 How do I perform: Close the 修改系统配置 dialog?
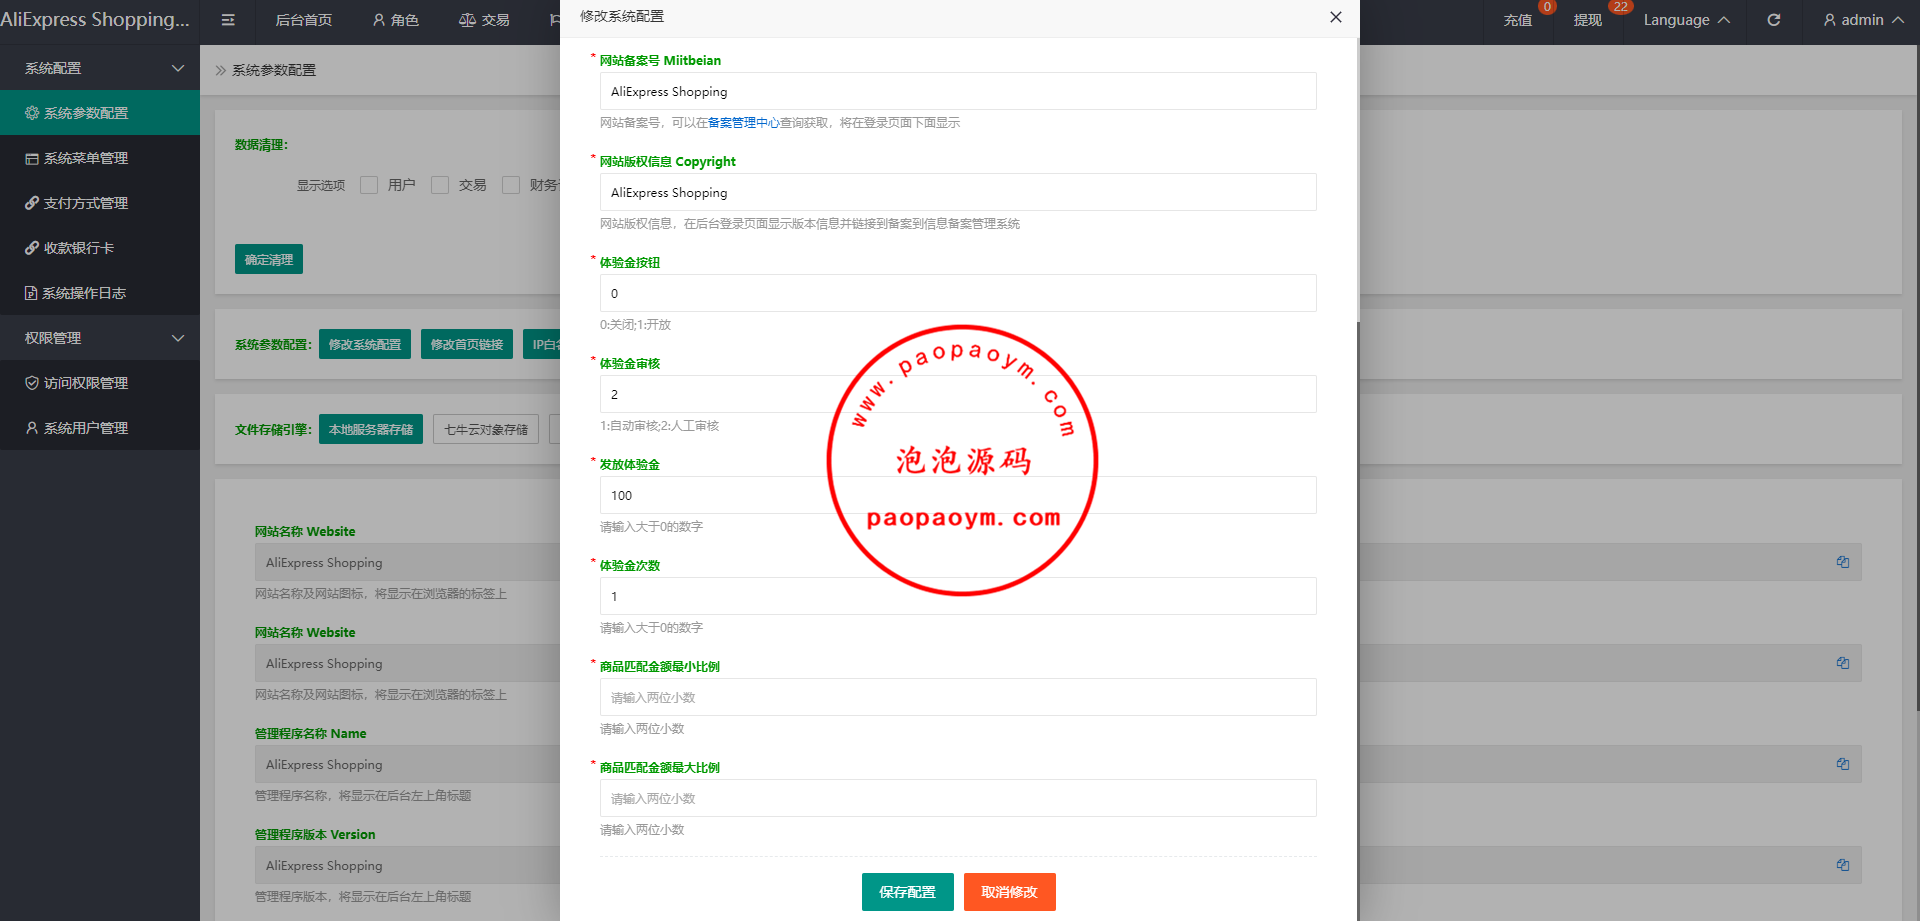click(1335, 17)
